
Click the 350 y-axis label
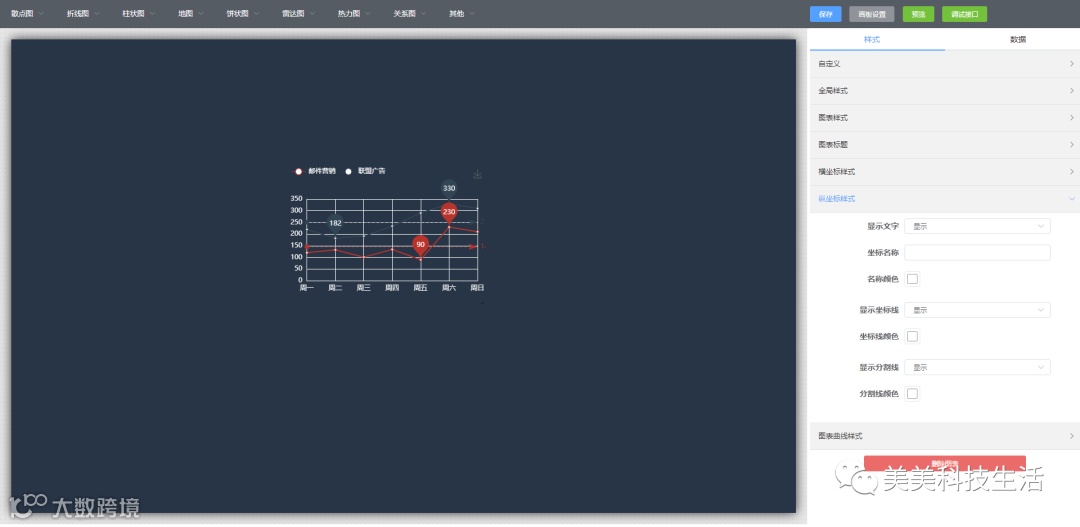pyautogui.click(x=297, y=198)
